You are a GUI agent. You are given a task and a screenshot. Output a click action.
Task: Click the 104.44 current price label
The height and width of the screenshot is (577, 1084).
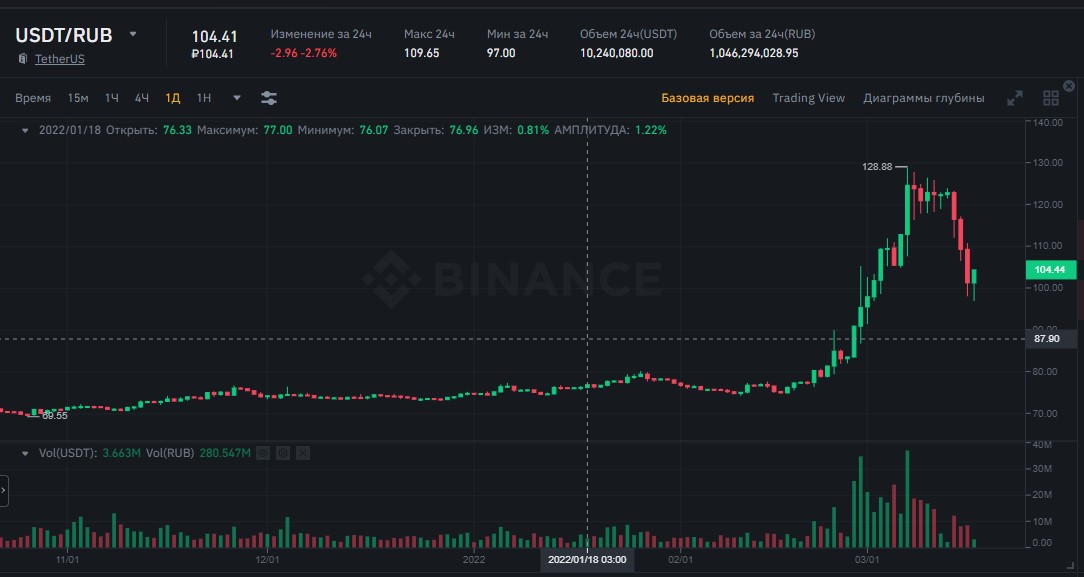(x=1050, y=269)
